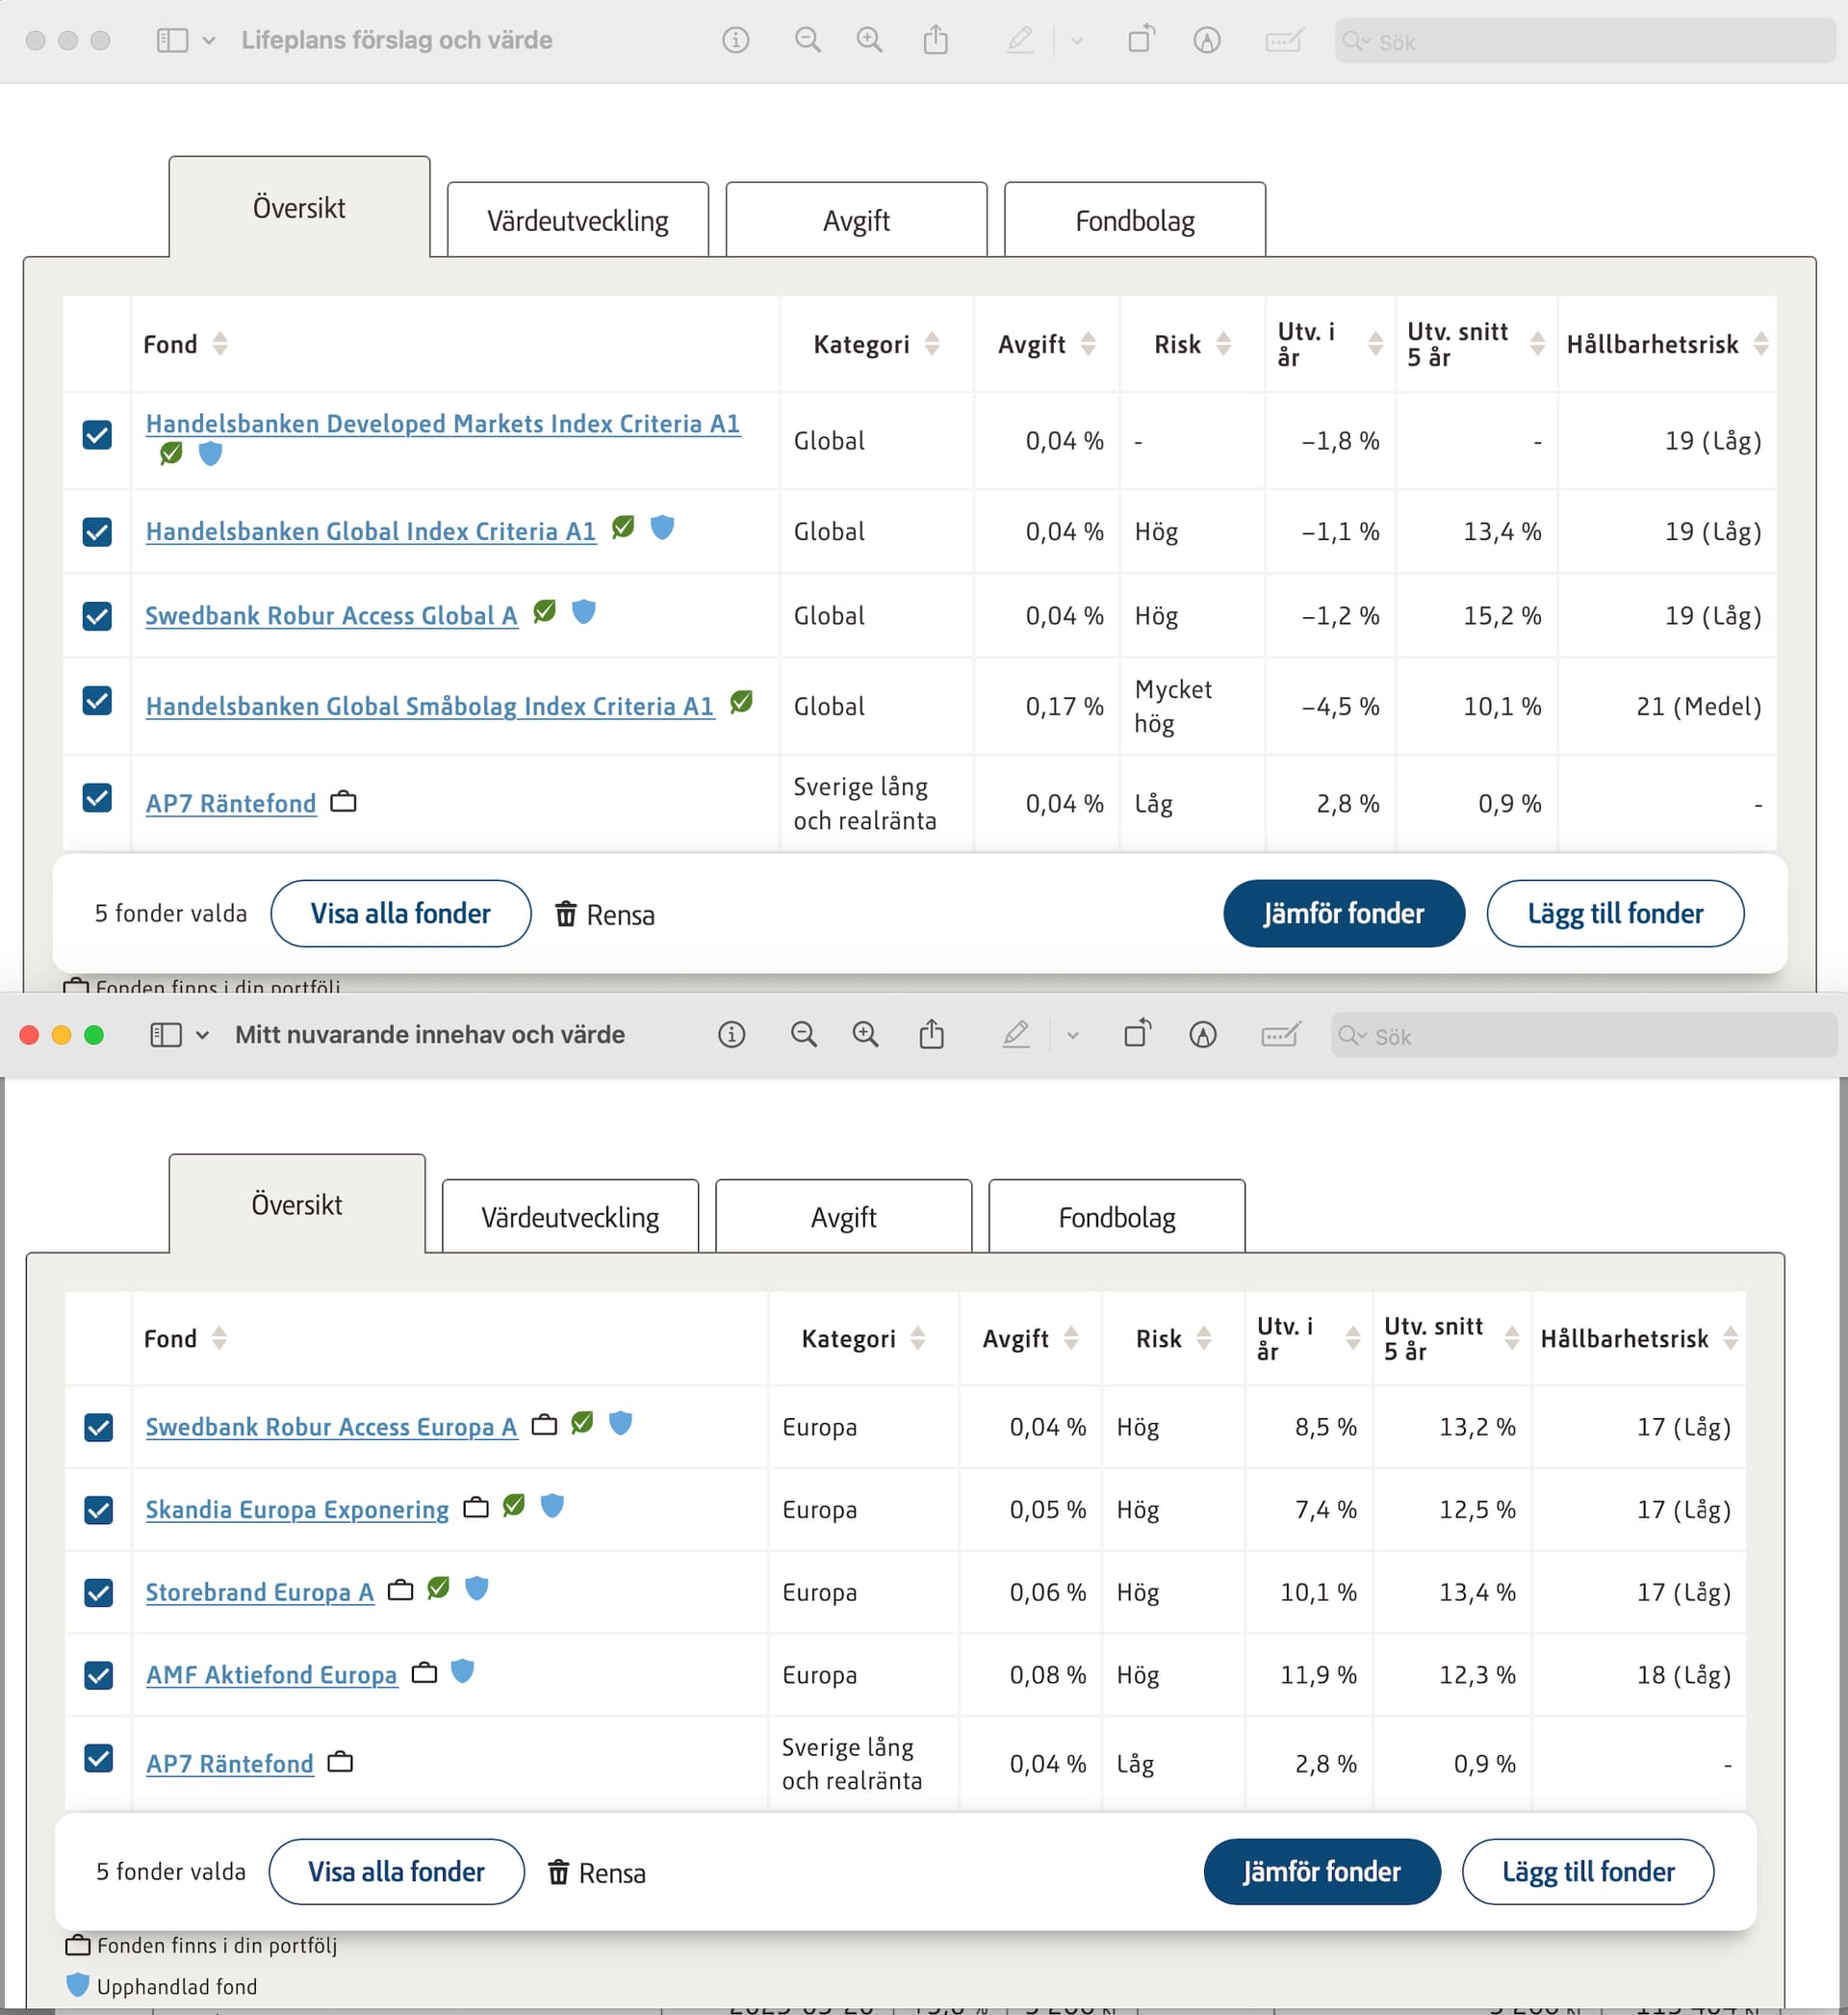Open info inspector in Lifeplans förslag window

pos(735,40)
